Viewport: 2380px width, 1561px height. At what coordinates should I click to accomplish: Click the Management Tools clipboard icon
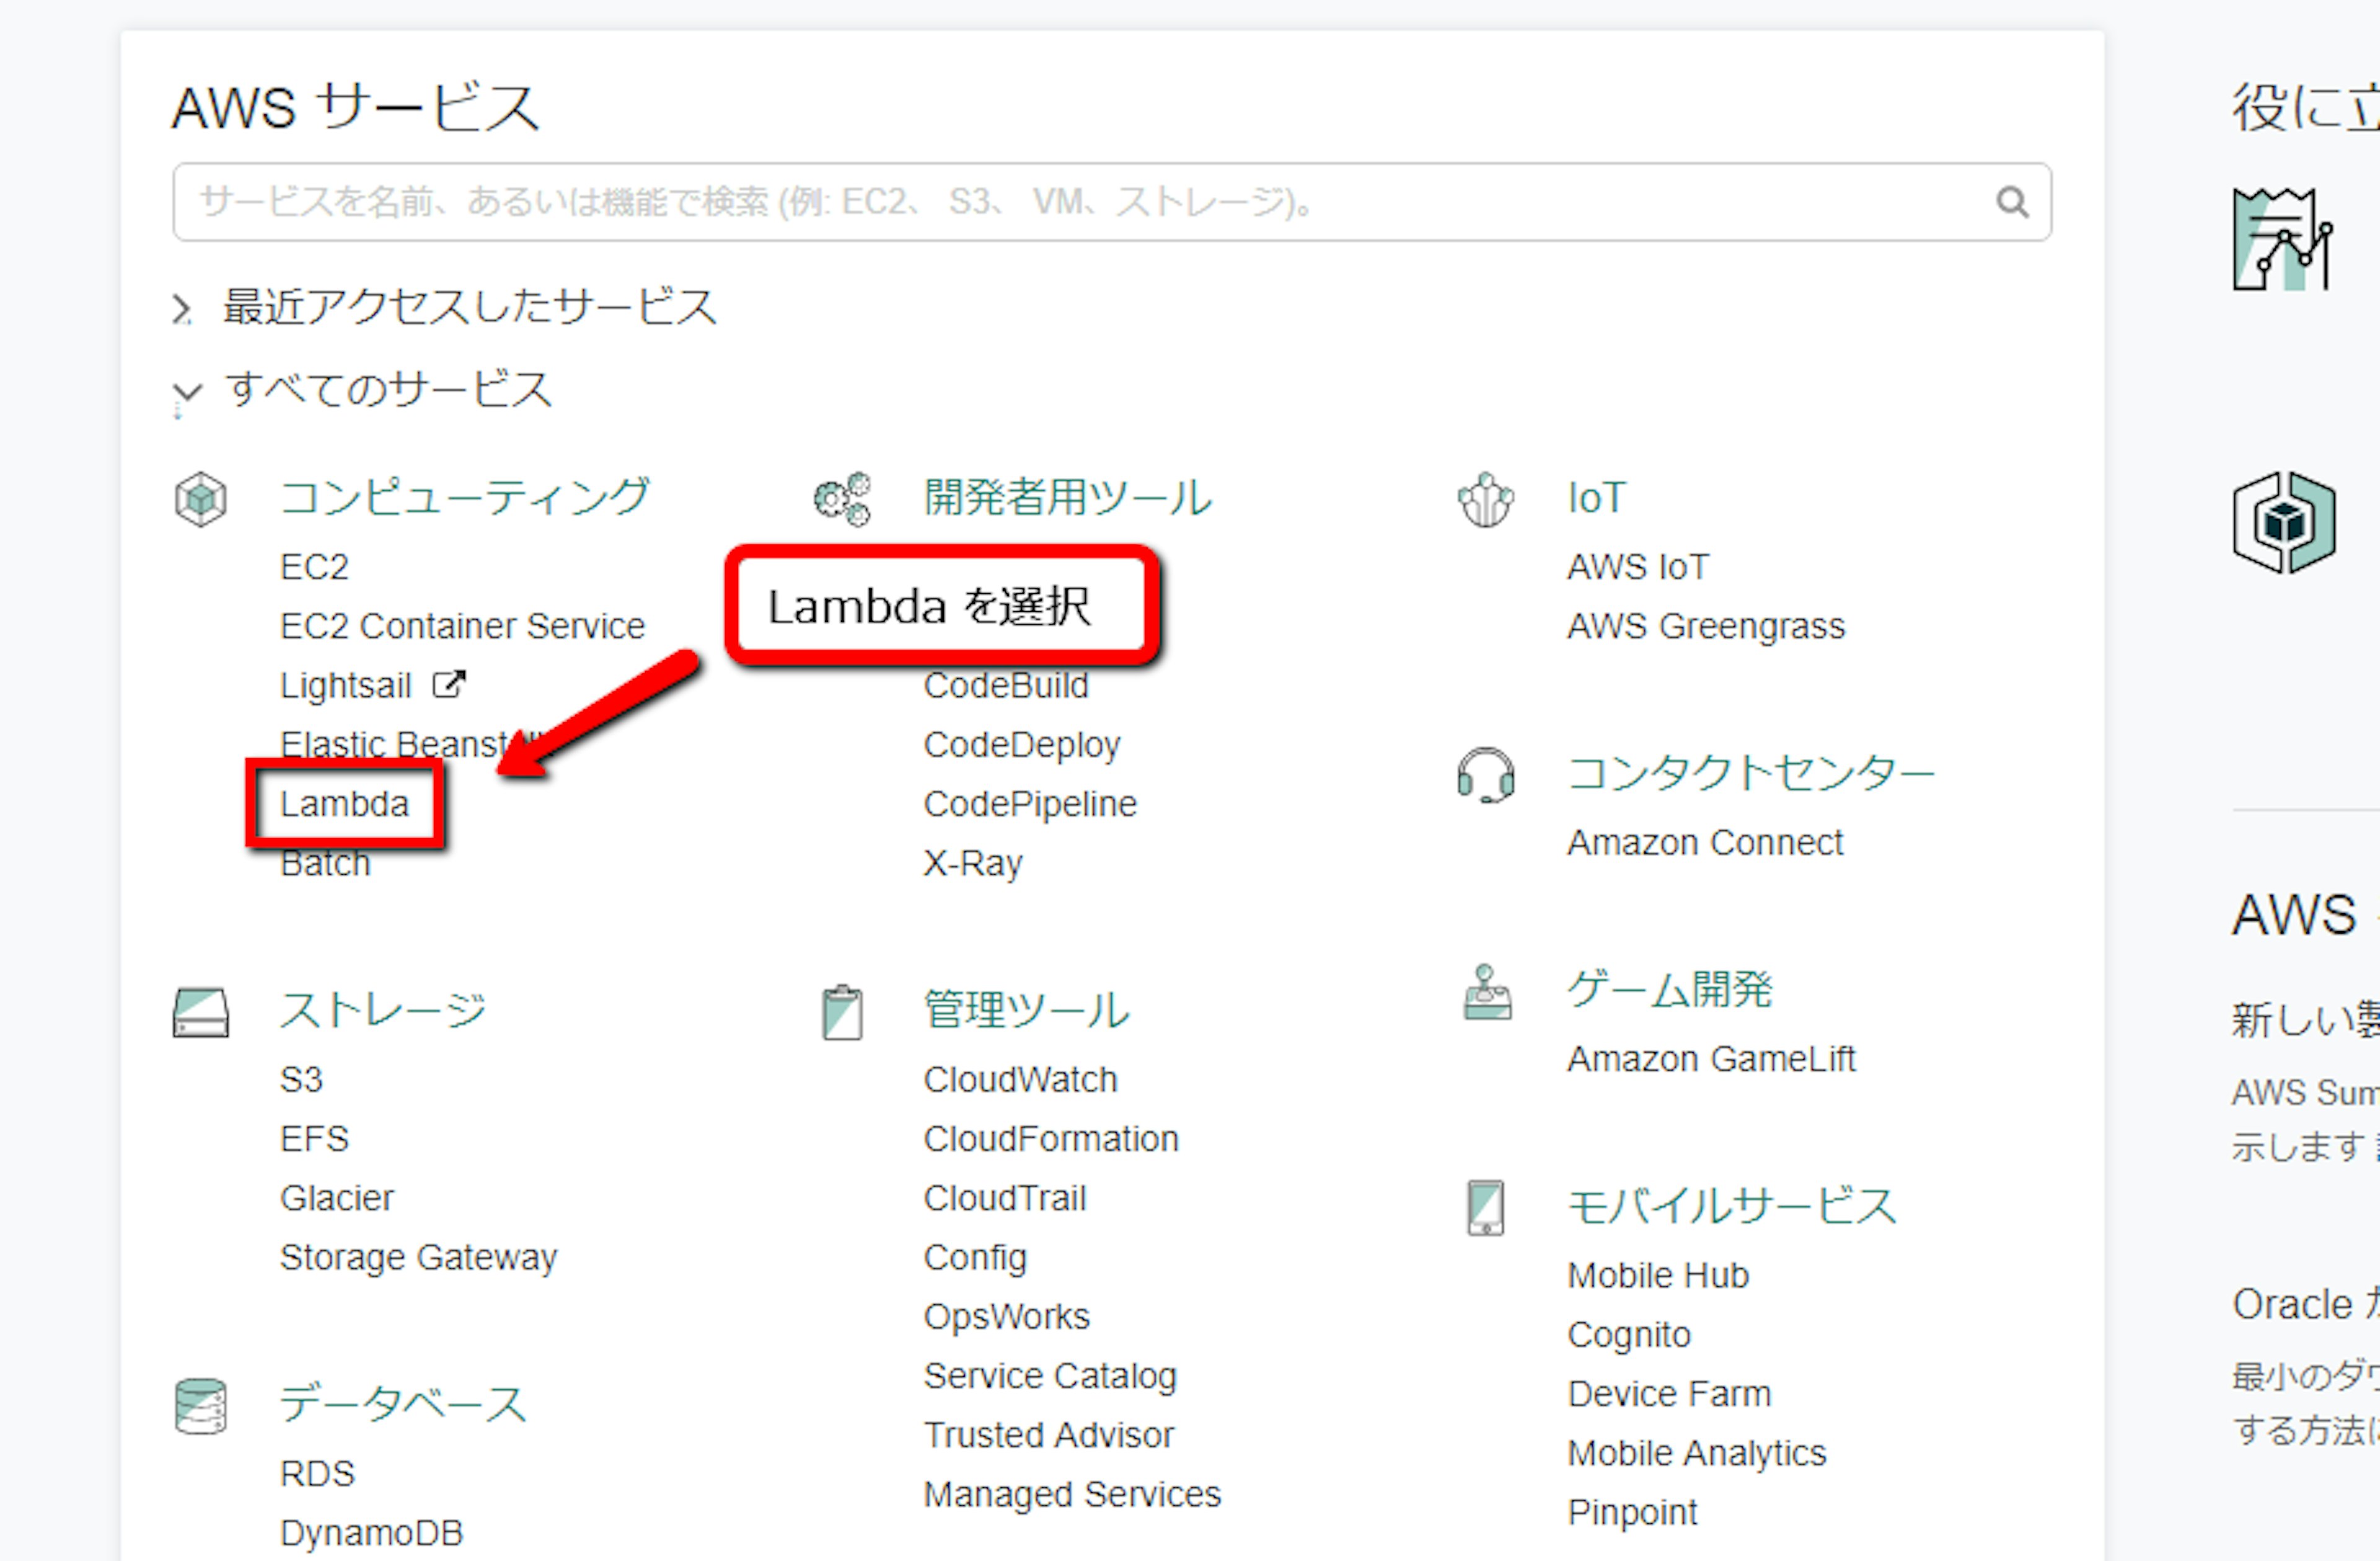(842, 1012)
